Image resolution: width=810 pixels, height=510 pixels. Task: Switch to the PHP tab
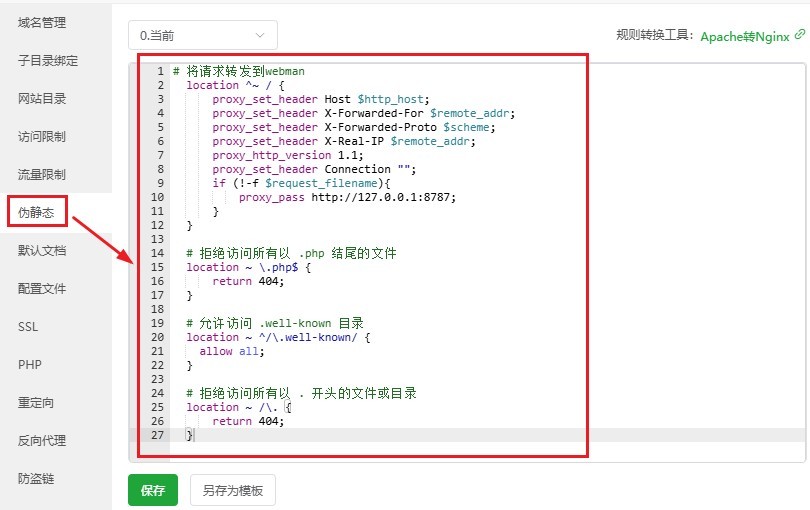pos(29,365)
